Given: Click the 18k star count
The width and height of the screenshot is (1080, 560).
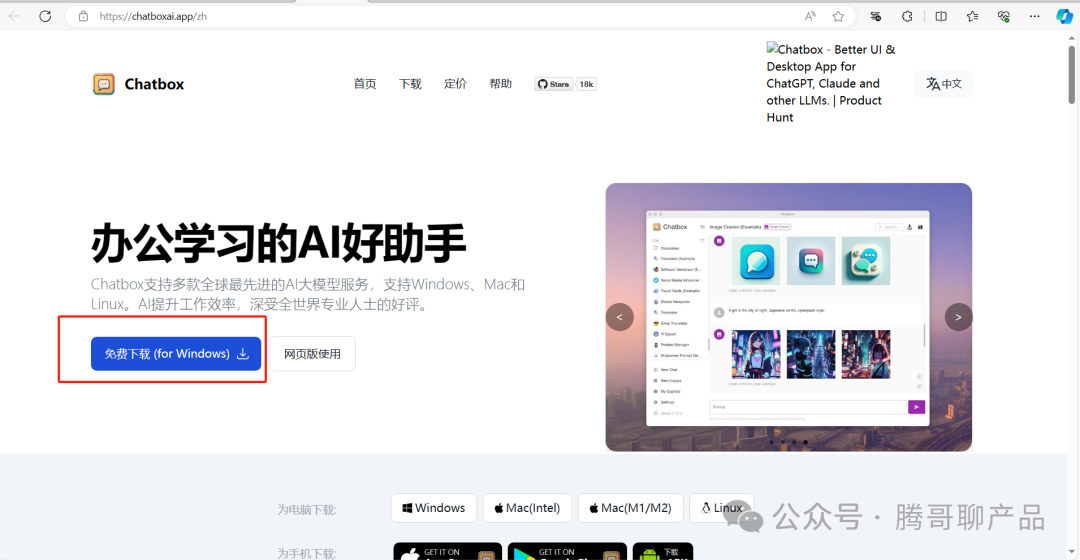Looking at the screenshot, I should tap(586, 84).
